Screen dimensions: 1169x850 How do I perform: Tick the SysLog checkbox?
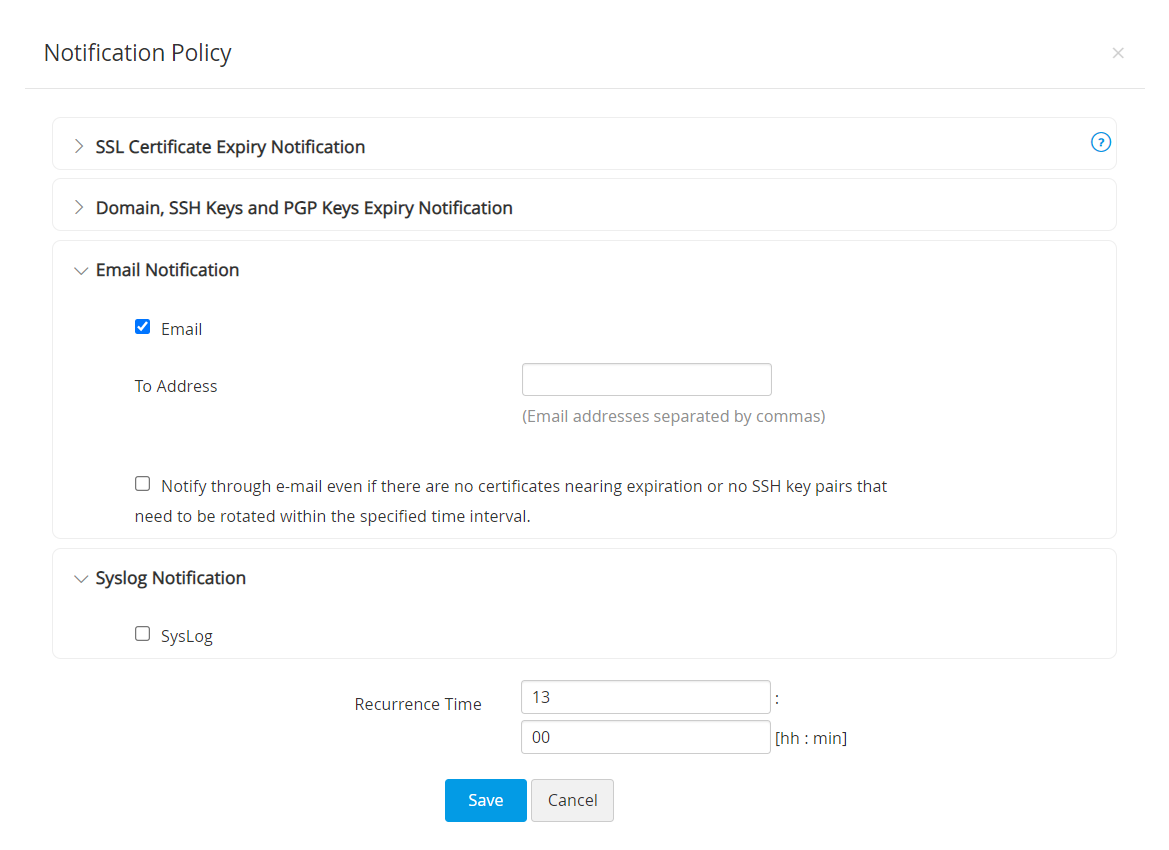coord(143,634)
